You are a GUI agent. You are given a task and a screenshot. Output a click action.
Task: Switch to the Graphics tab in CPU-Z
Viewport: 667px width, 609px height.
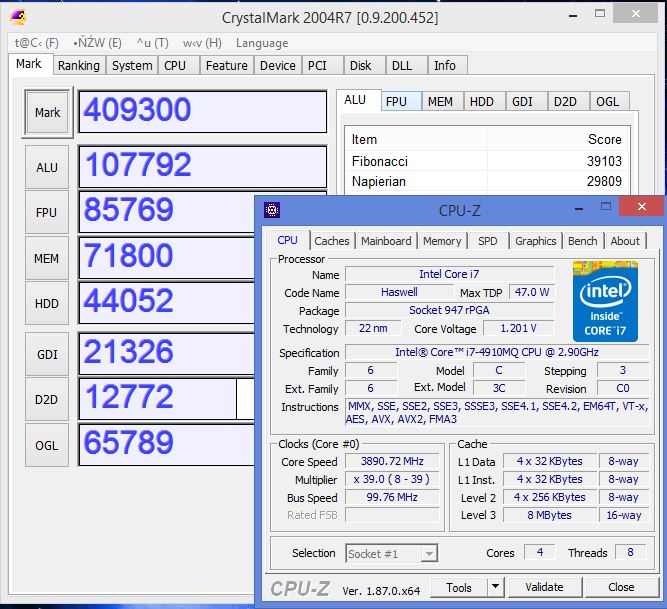536,241
